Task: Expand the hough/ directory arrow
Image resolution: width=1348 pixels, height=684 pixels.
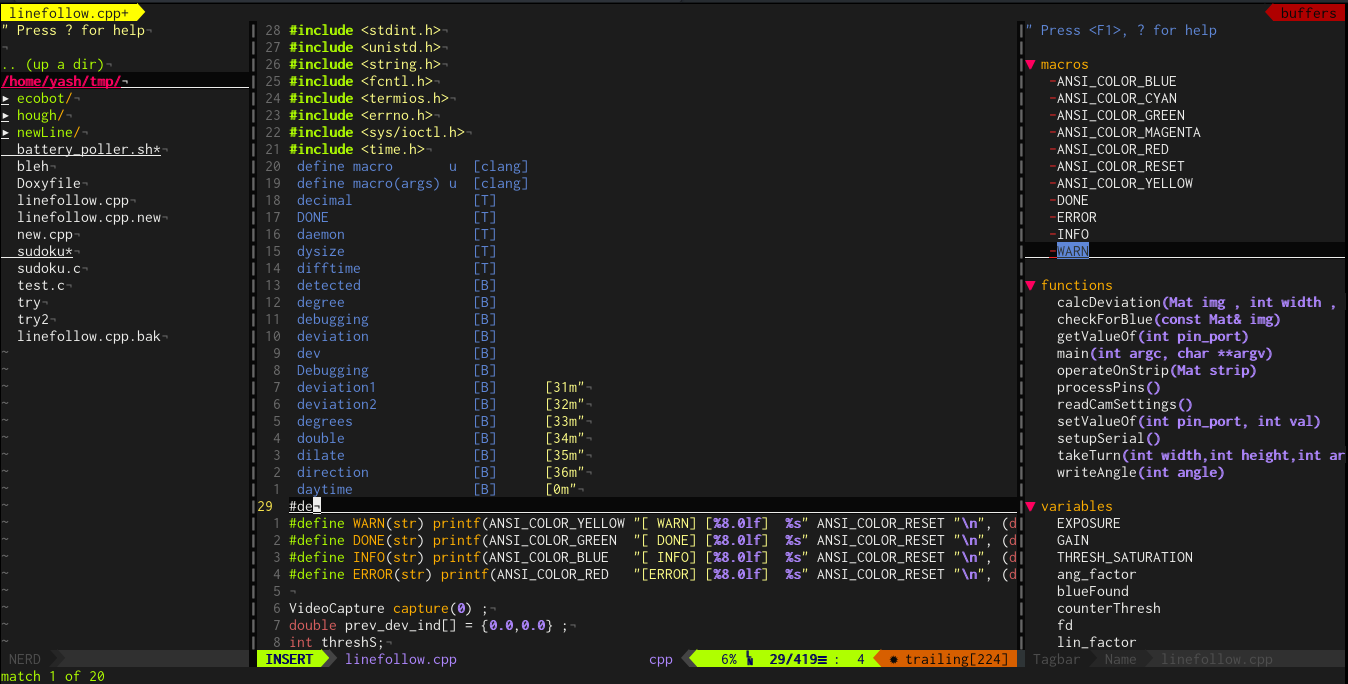Action: tap(6, 115)
